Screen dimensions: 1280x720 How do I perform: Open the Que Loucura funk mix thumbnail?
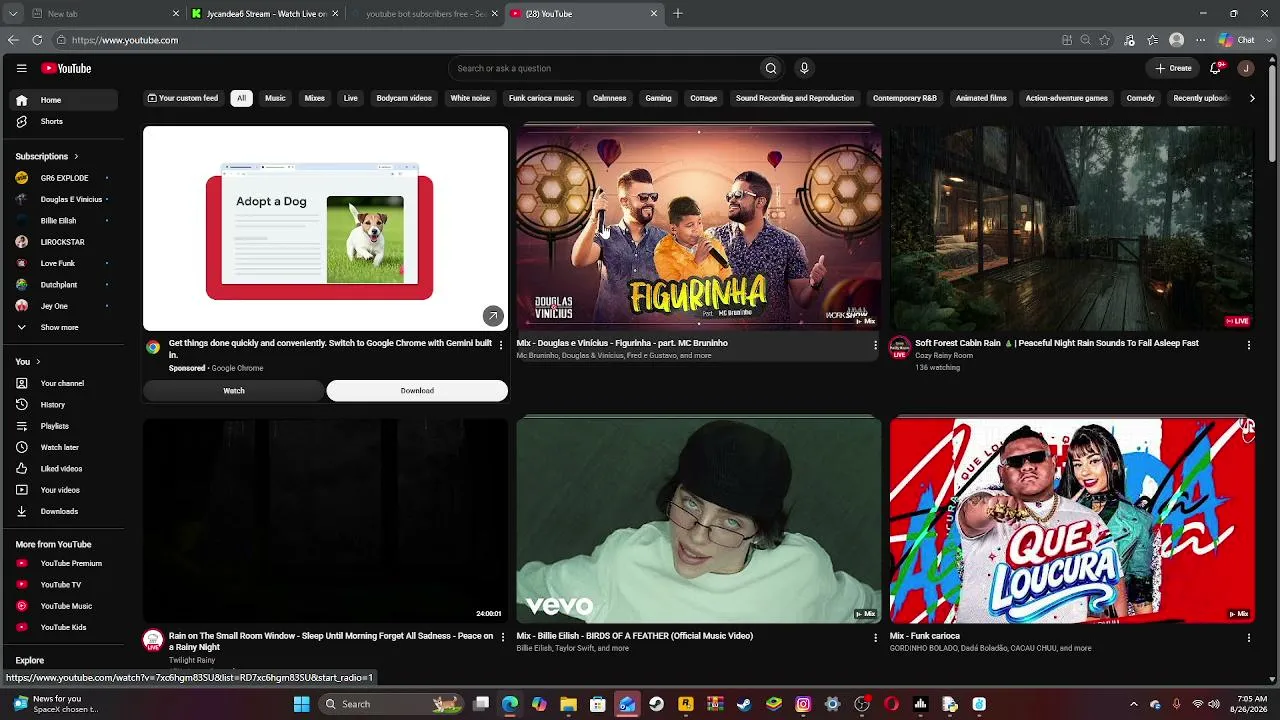[1072, 520]
